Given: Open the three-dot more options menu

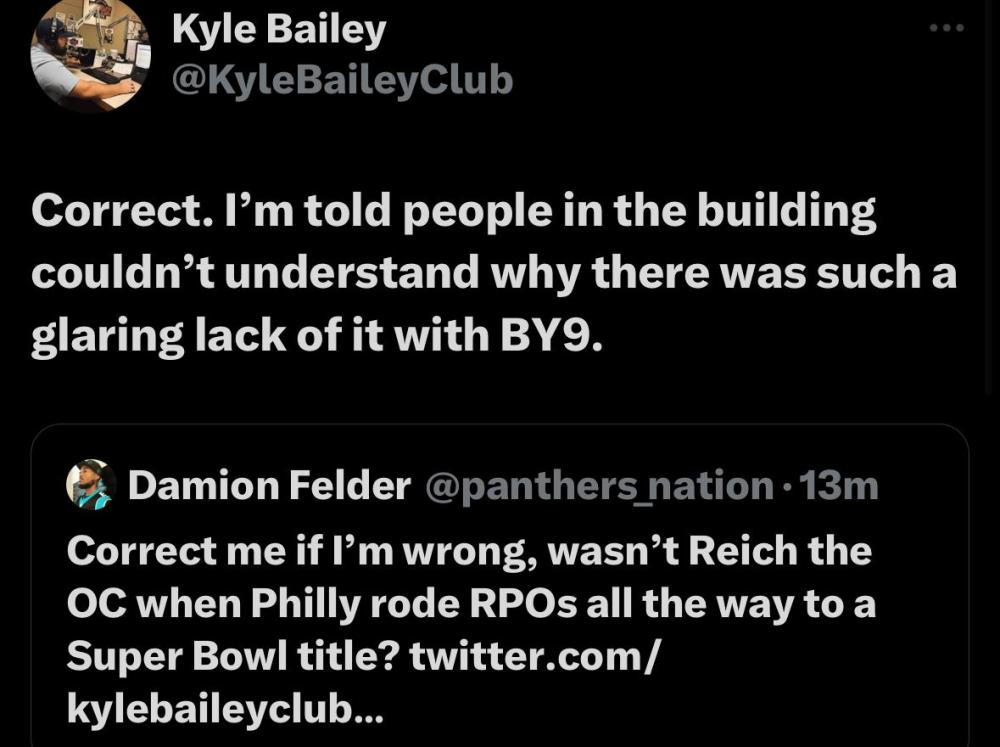Looking at the screenshot, I should tap(946, 29).
